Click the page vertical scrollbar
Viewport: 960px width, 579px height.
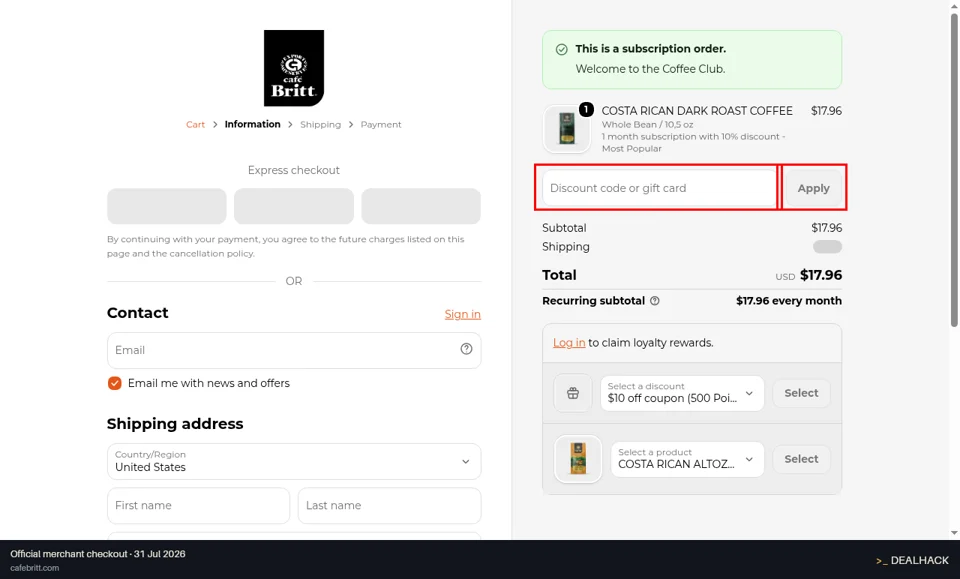pyautogui.click(x=954, y=171)
